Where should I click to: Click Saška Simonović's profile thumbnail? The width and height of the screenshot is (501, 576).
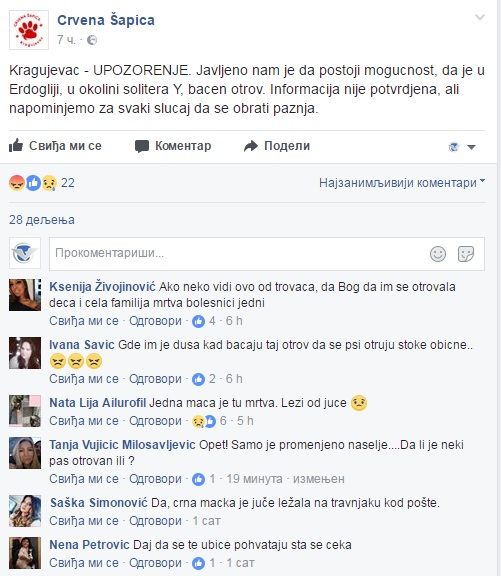click(25, 511)
